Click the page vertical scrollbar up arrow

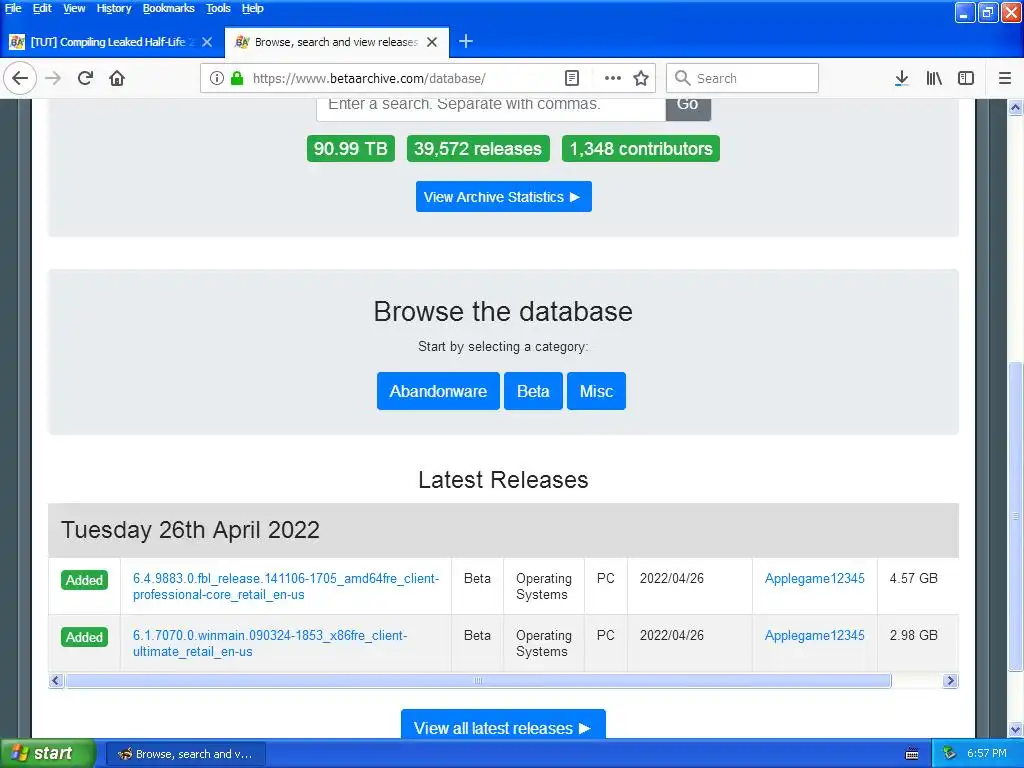(x=1016, y=108)
